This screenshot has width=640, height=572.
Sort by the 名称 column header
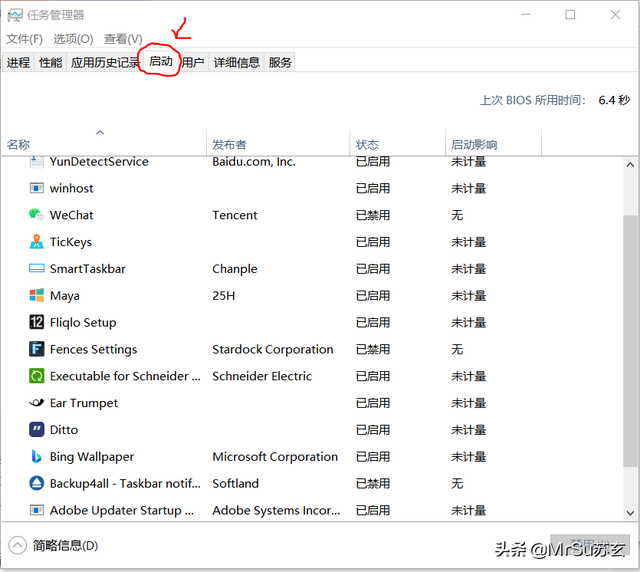[x=104, y=142]
